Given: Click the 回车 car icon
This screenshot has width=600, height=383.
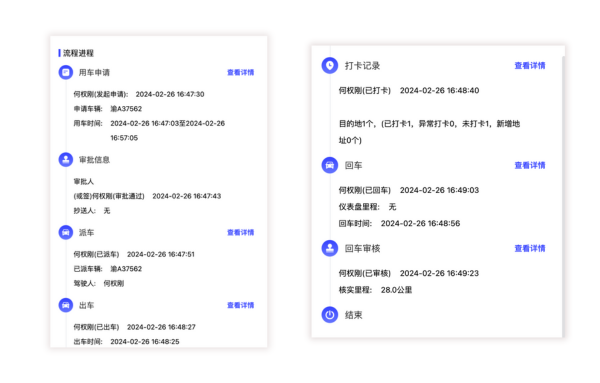Looking at the screenshot, I should click(329, 165).
